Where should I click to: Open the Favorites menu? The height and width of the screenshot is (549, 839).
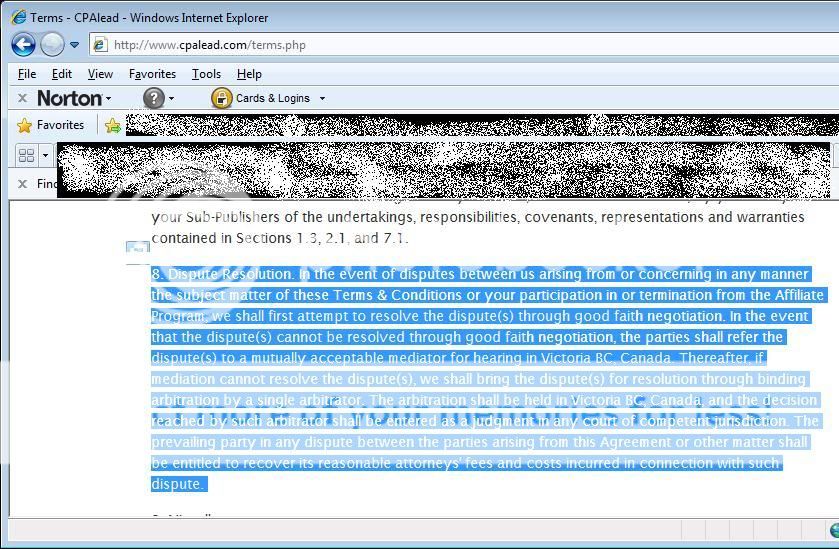[152, 74]
